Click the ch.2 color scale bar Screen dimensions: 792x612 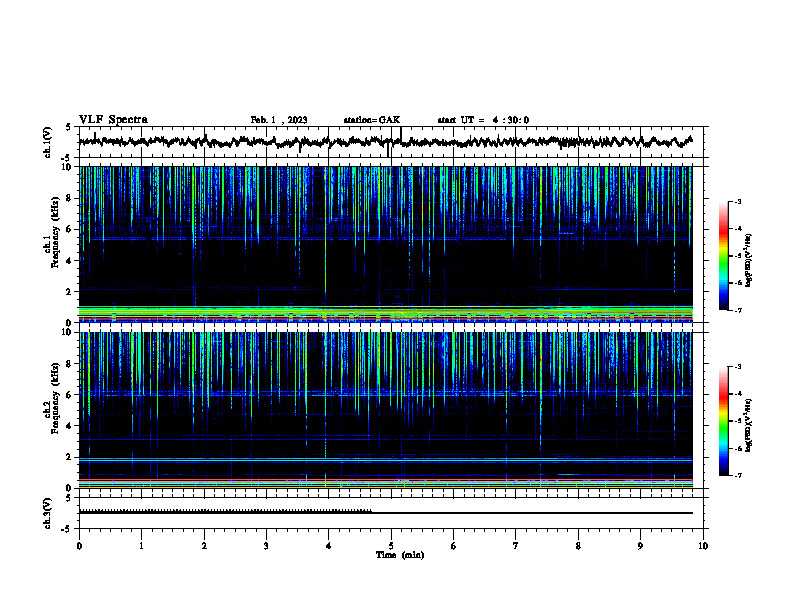pos(723,421)
